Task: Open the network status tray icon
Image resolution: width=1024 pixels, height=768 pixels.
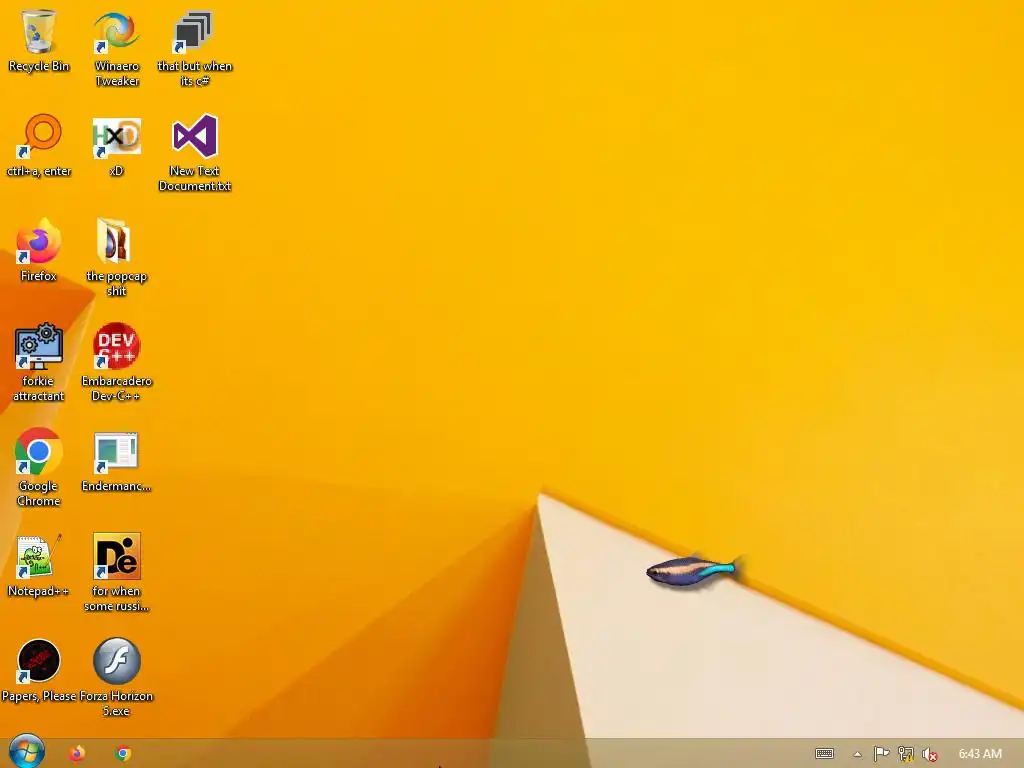Action: point(906,754)
